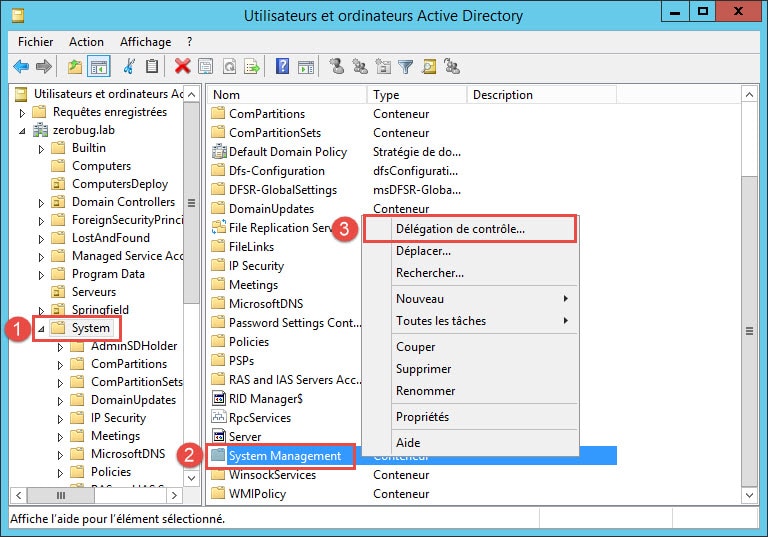This screenshot has height=537, width=768.
Task: Open the Nouveau submenu
Action: click(470, 299)
